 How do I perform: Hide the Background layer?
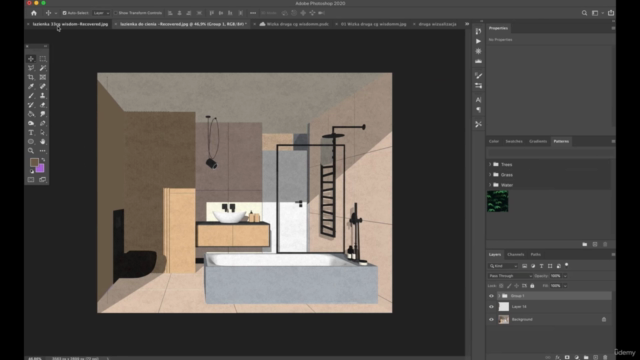point(491,320)
